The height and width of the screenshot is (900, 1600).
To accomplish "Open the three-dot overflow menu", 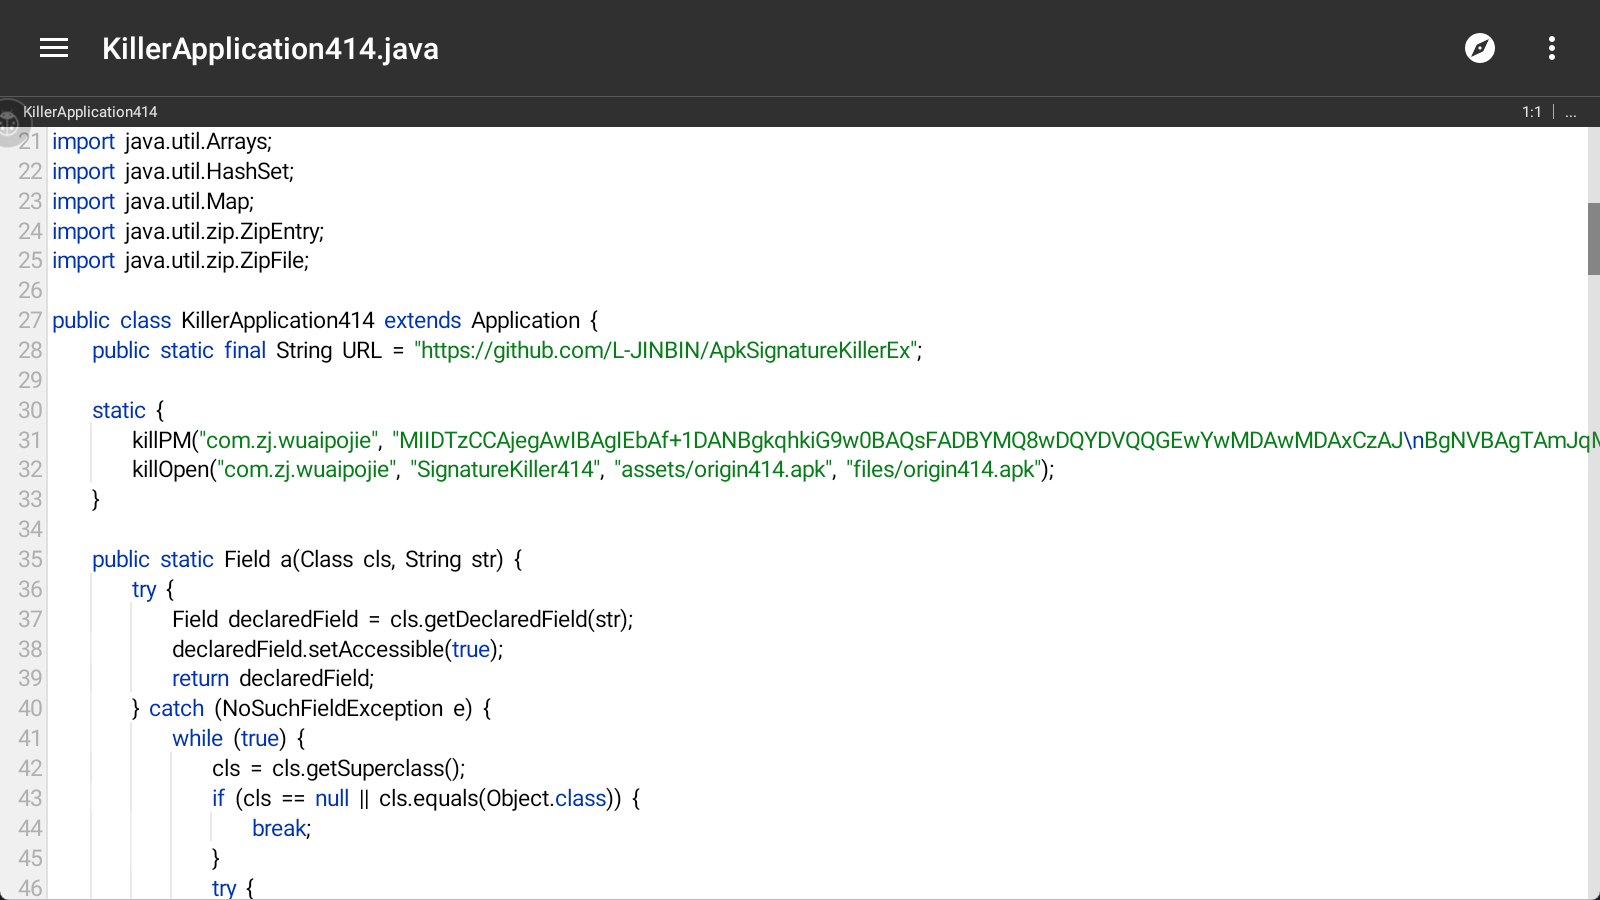I will point(1551,48).
